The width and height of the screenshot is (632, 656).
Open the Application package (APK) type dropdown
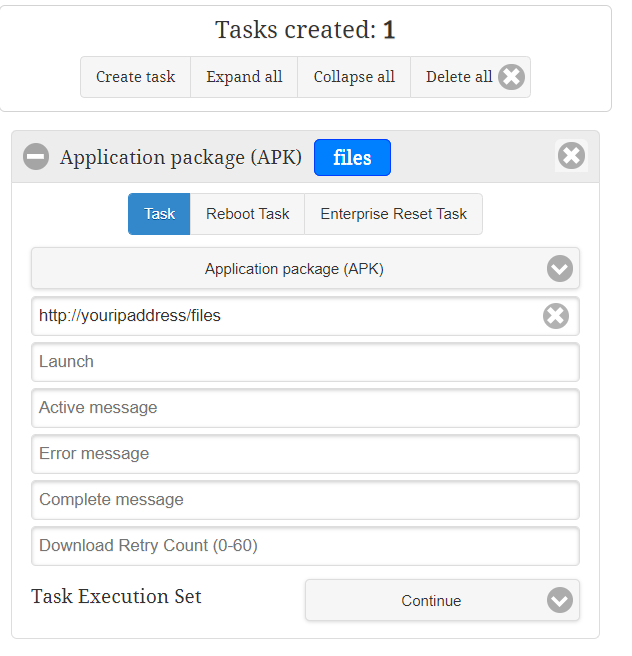pyautogui.click(x=305, y=268)
